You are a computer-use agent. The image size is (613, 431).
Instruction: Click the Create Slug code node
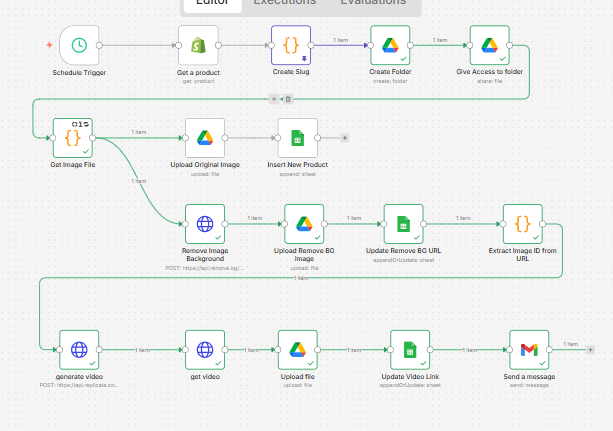(x=290, y=46)
